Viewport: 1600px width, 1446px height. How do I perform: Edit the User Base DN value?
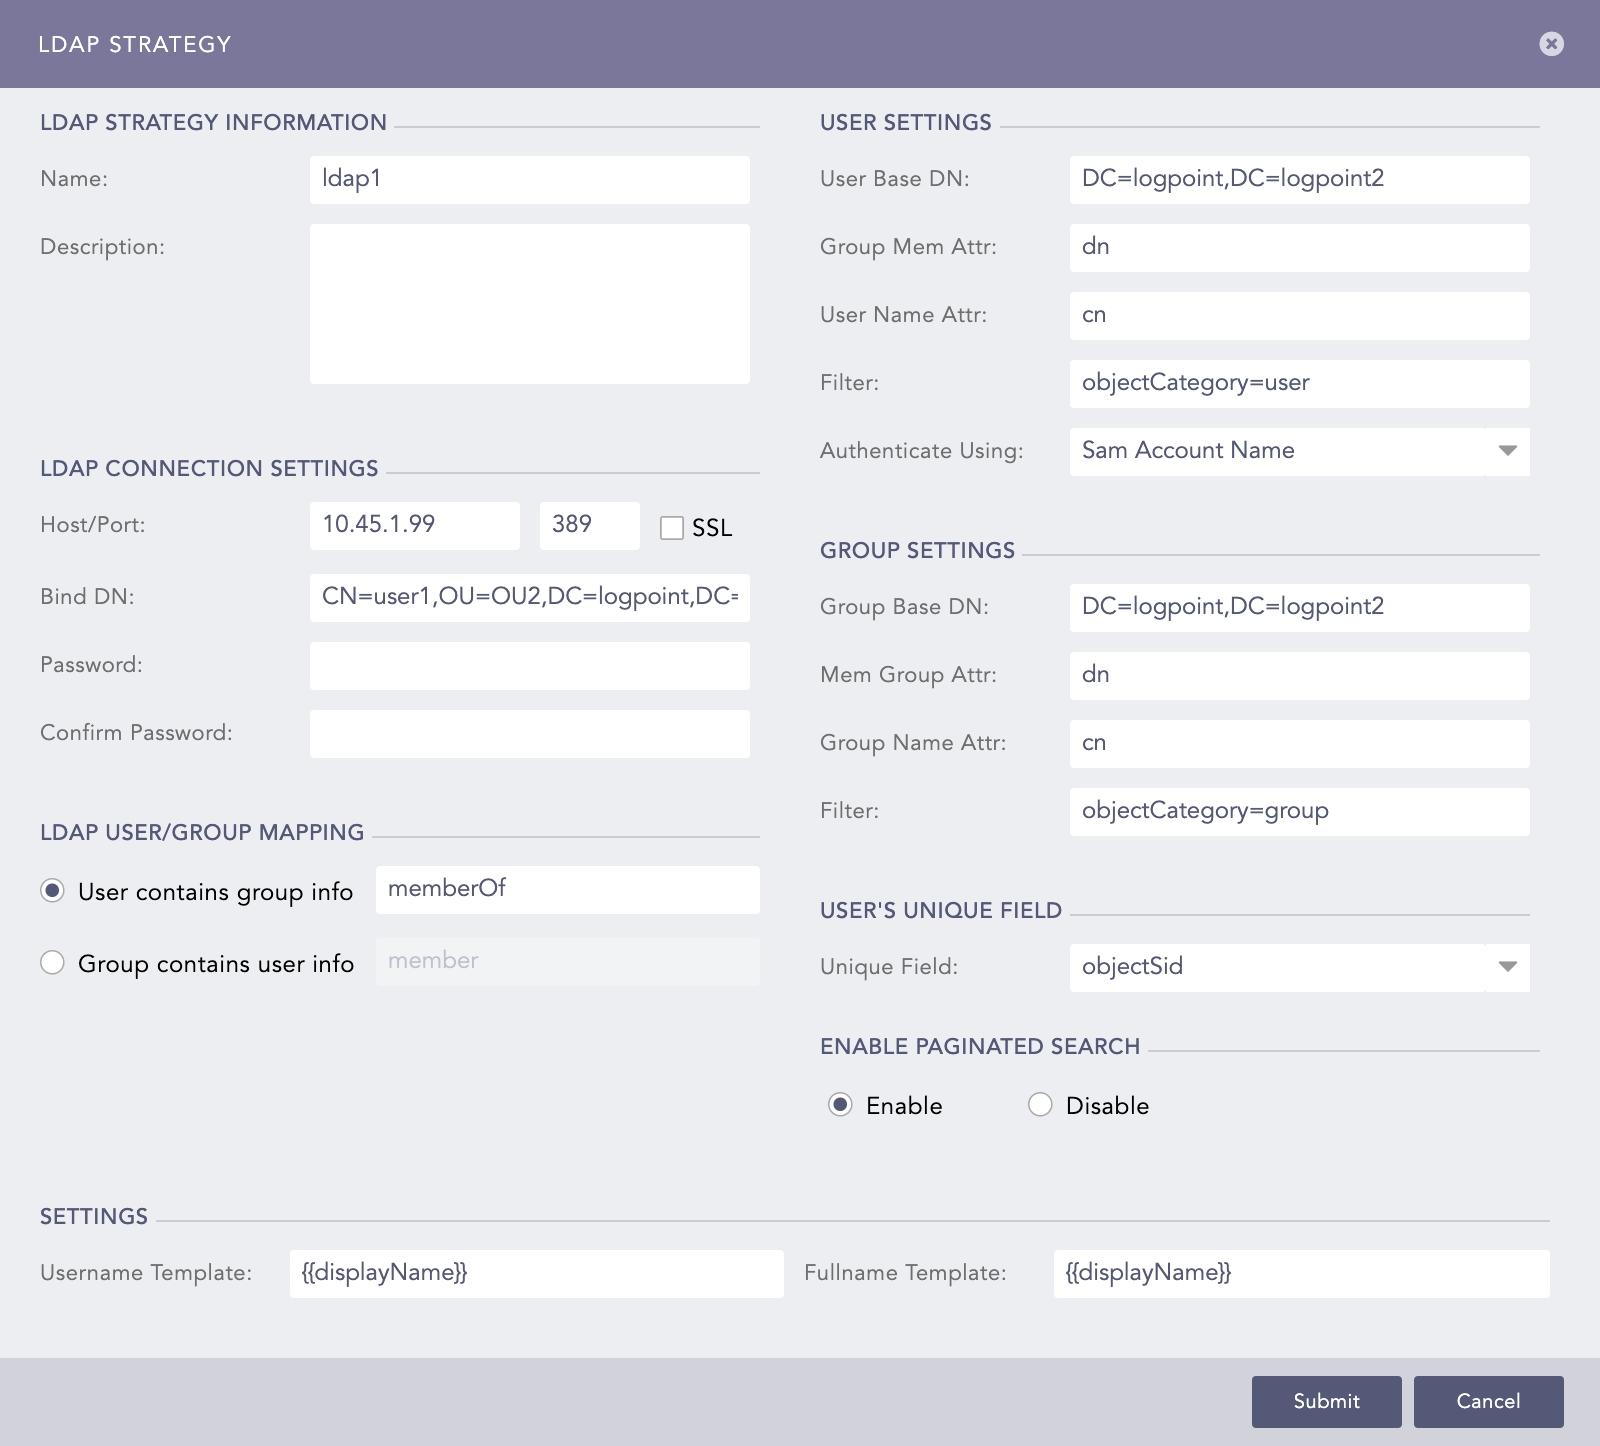(1298, 179)
